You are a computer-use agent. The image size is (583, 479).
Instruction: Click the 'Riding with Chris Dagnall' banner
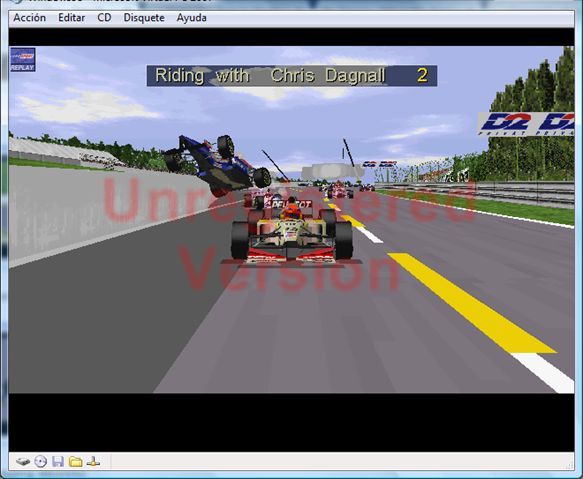(292, 76)
